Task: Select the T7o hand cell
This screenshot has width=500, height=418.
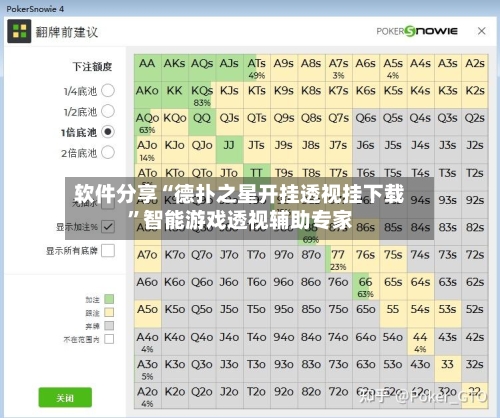Action: 257,259
